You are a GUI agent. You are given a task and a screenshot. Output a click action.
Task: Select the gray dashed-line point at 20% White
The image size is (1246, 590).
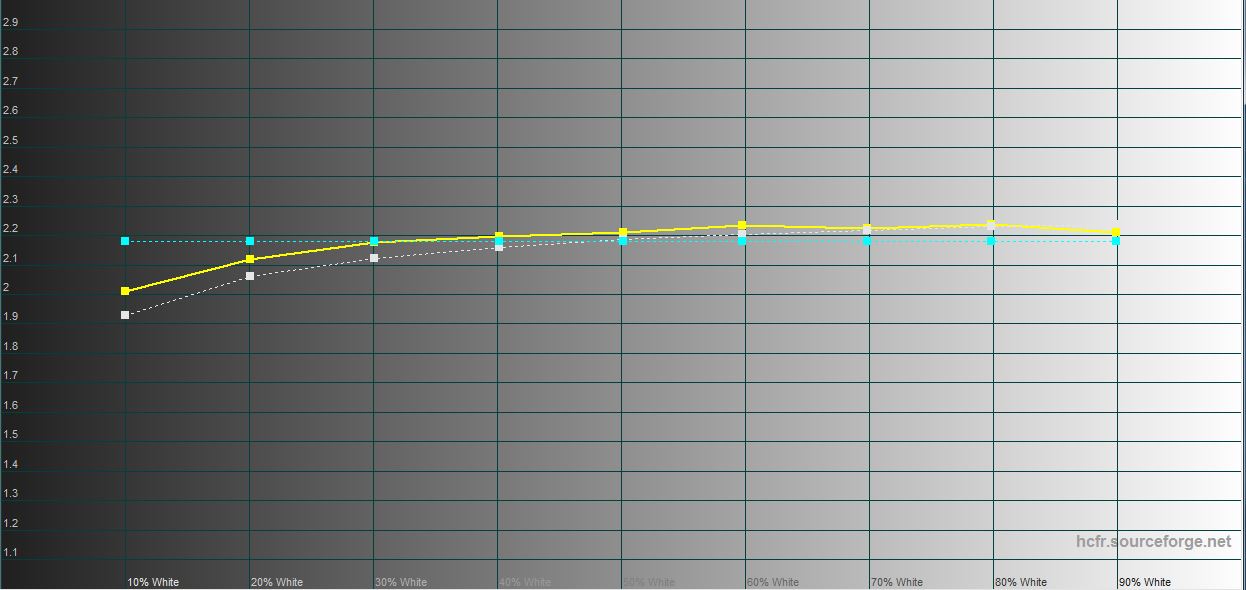250,276
